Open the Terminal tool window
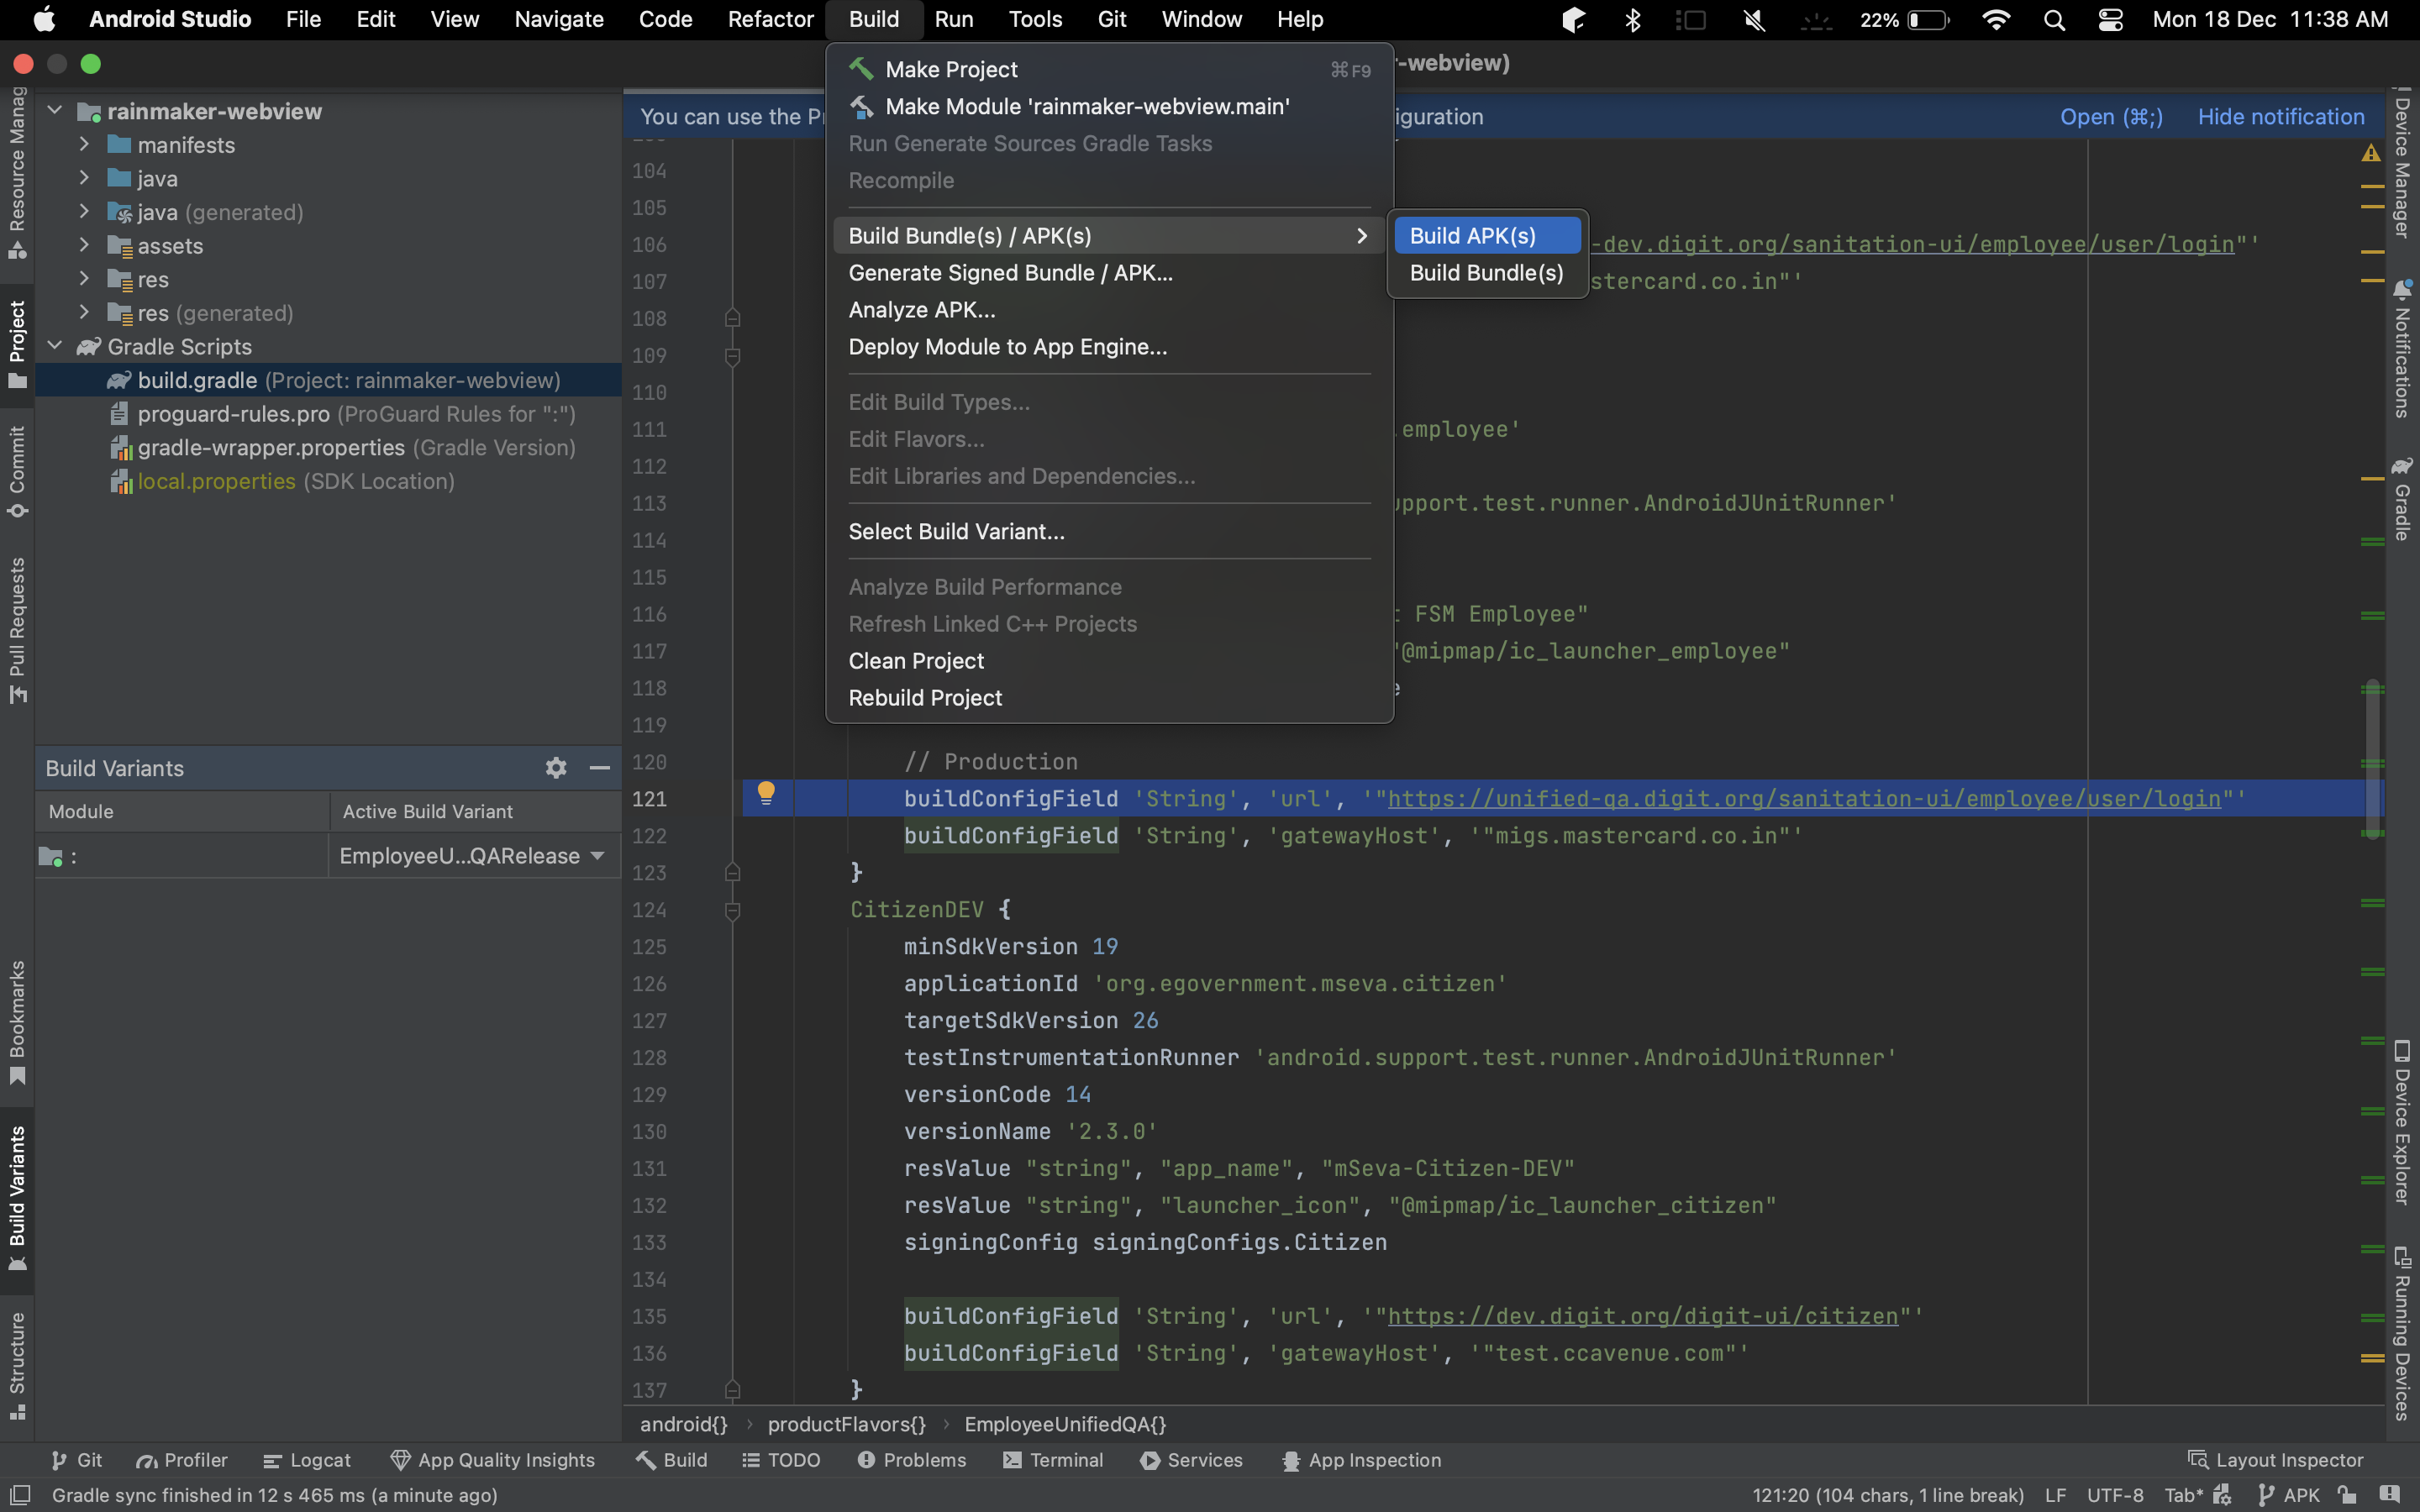The width and height of the screenshot is (2420, 1512). [1053, 1460]
